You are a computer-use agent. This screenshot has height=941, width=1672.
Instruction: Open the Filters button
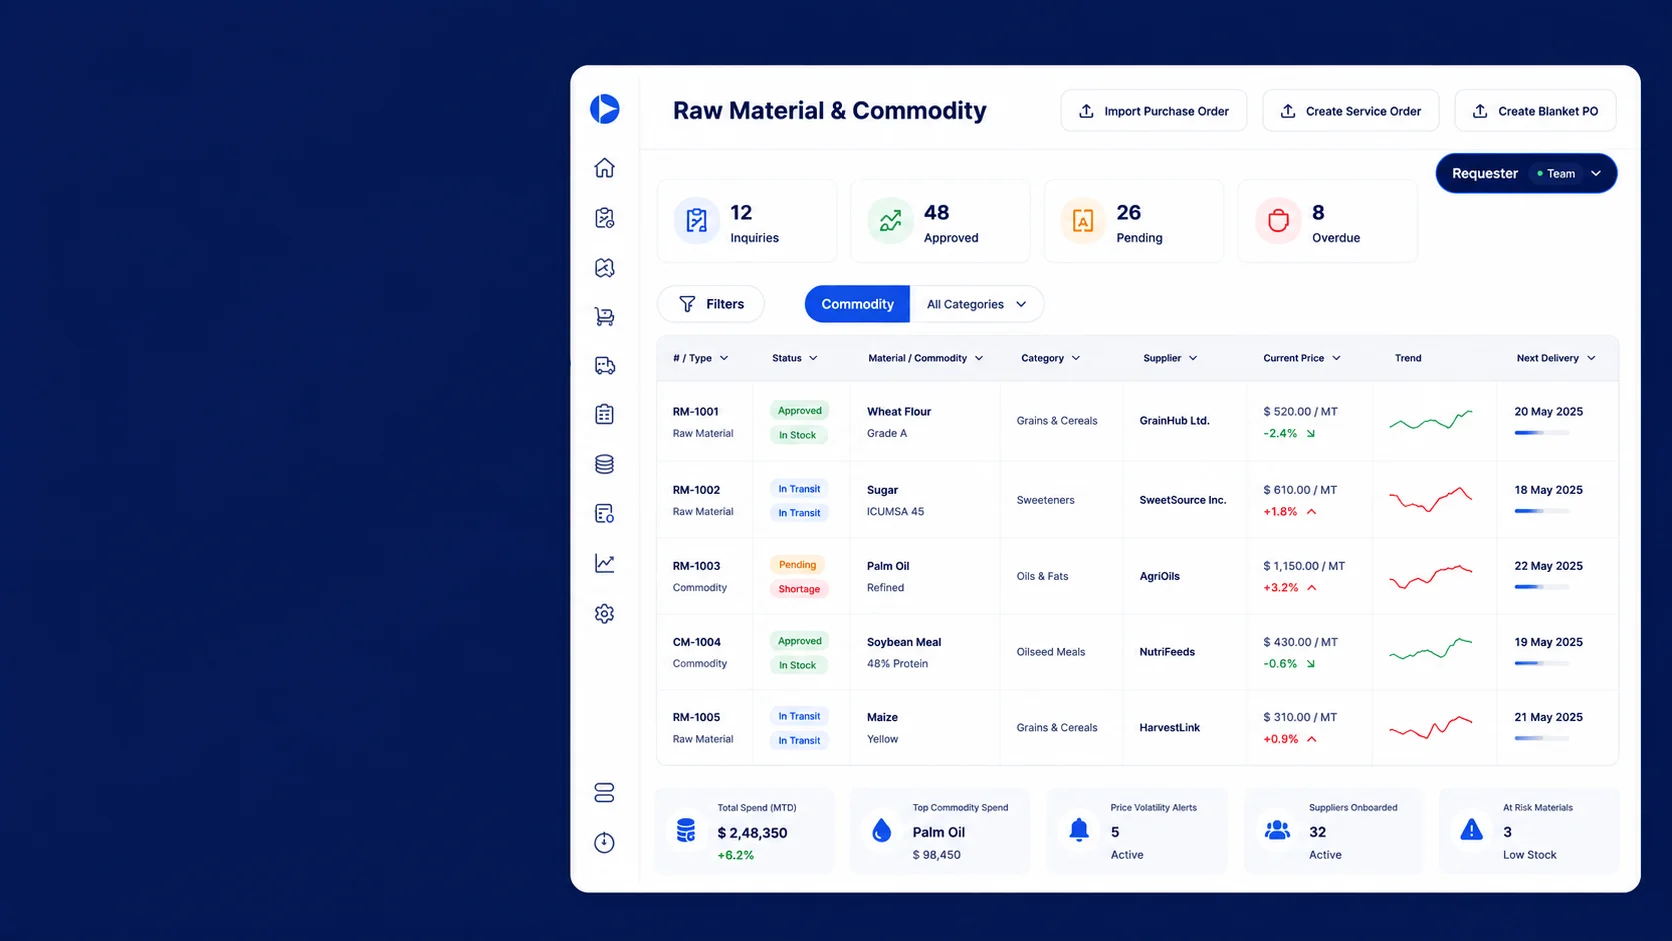click(711, 304)
